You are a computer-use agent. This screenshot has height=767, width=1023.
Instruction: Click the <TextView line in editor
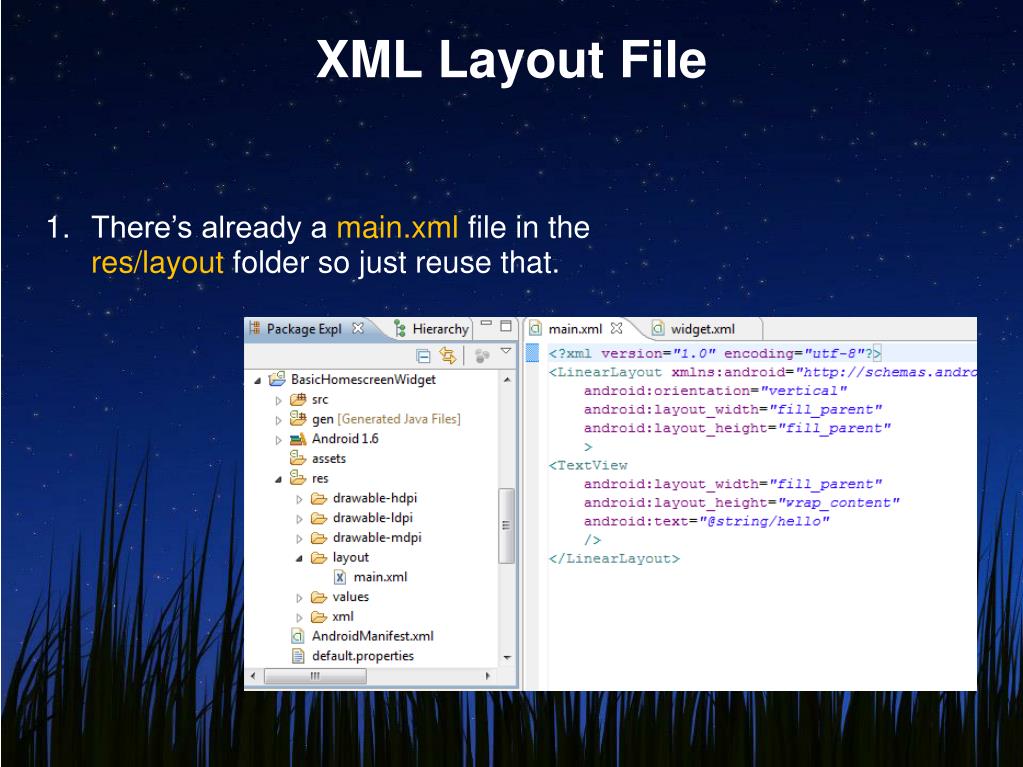point(588,466)
